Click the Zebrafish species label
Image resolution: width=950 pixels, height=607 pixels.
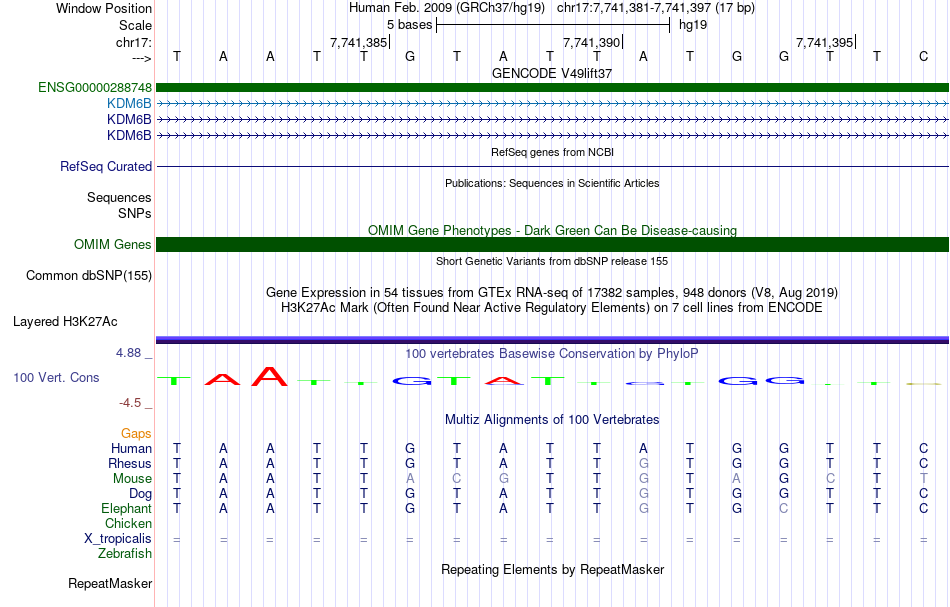click(x=125, y=554)
